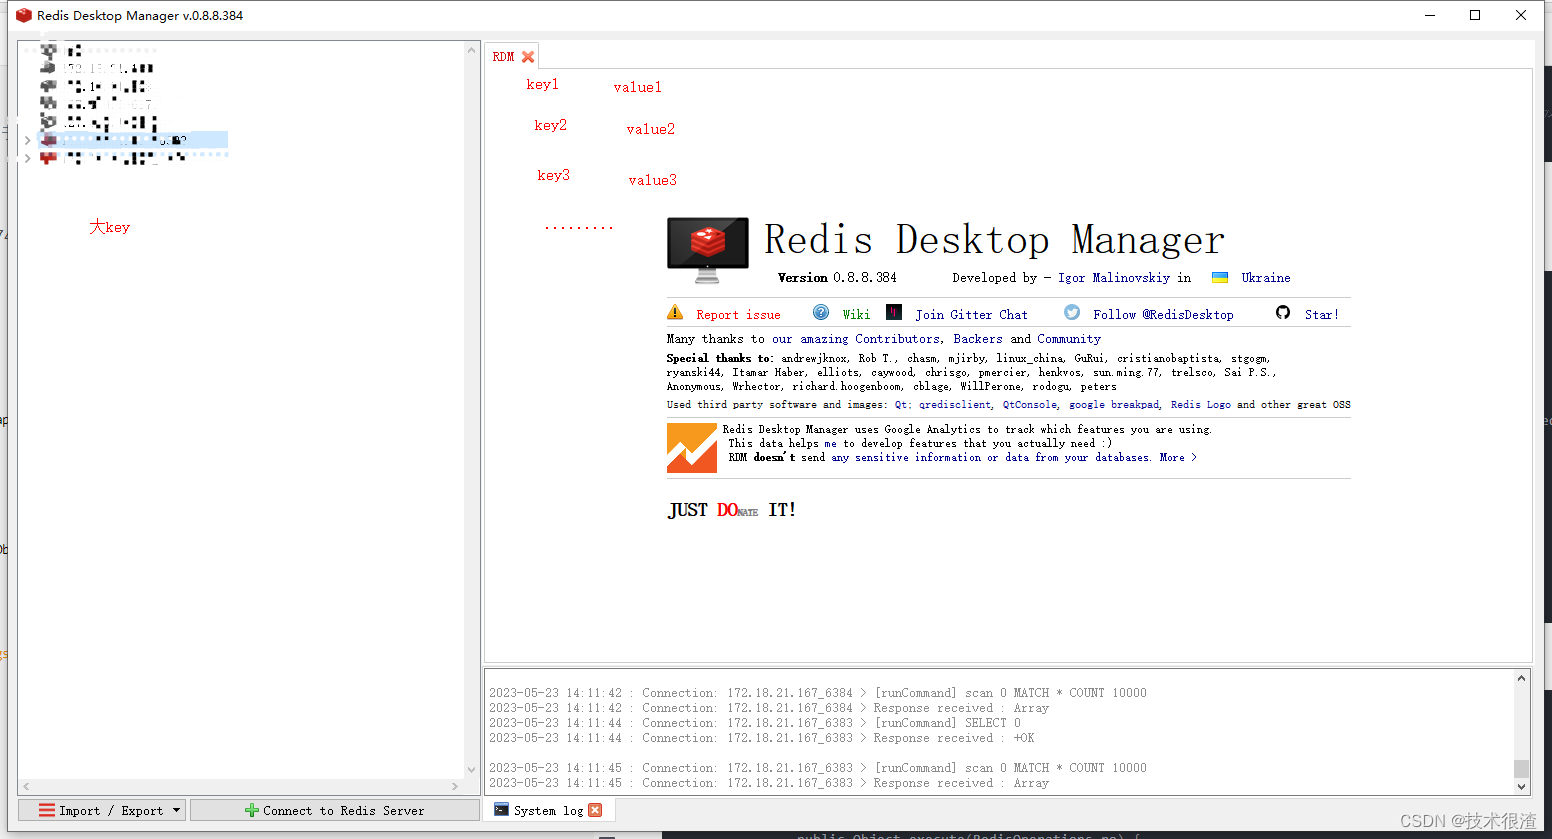Click the green plus Connect icon
This screenshot has height=839, width=1552.
point(252,810)
